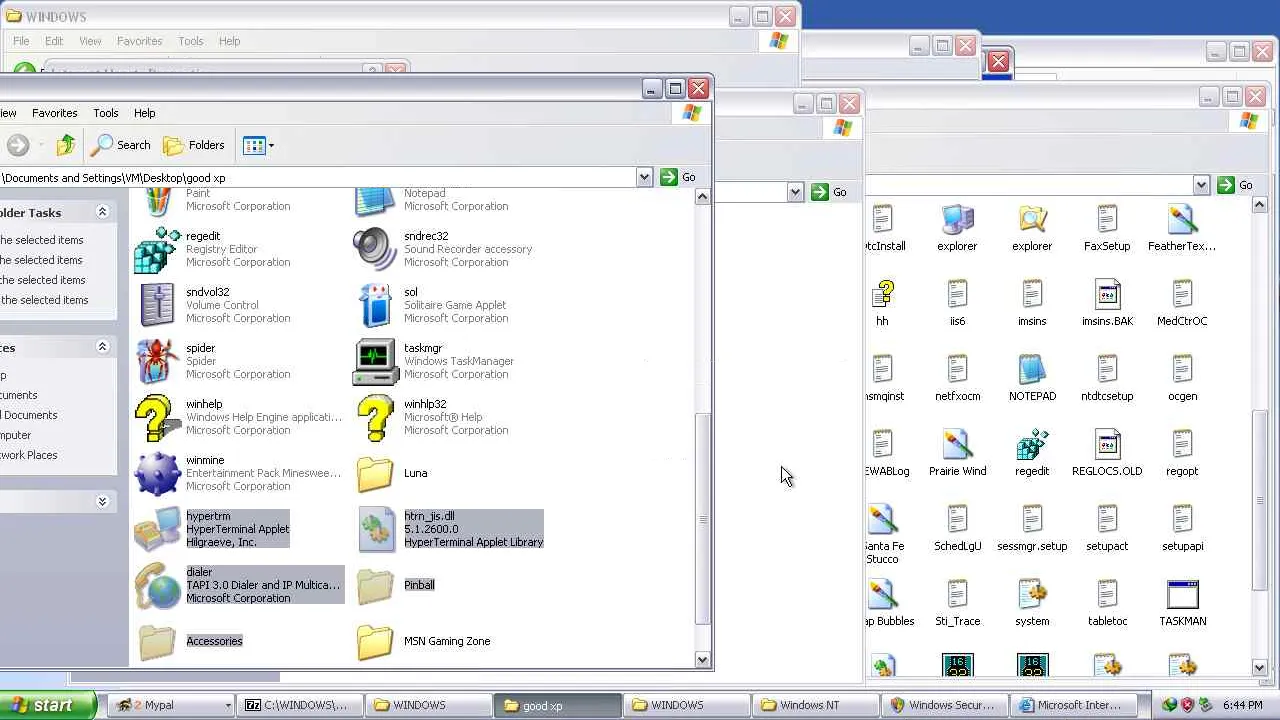Screen dimensions: 1280x720
Task: Click the scroll-down arrow in icon-view window
Action: [1260, 667]
